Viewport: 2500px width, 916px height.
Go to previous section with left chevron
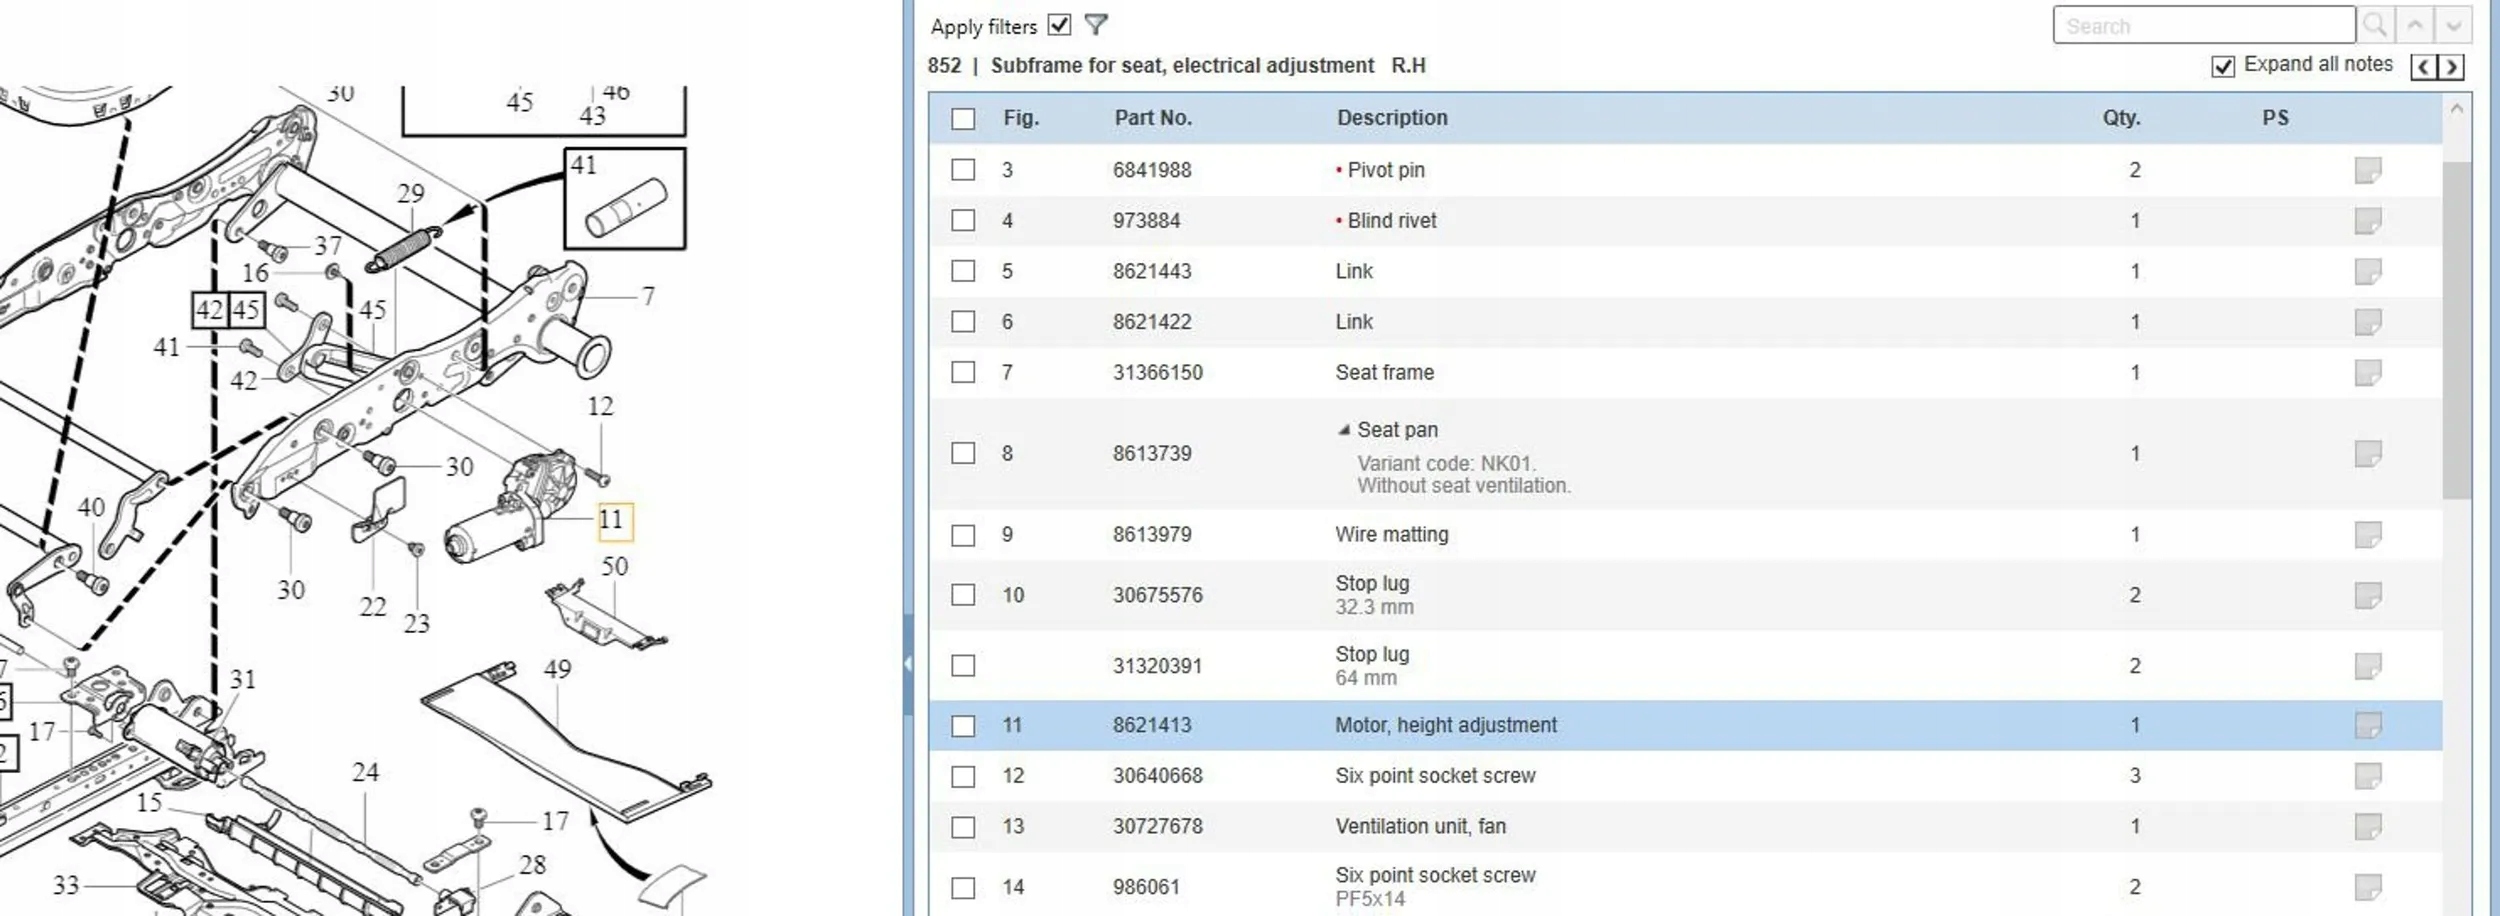point(2424,67)
